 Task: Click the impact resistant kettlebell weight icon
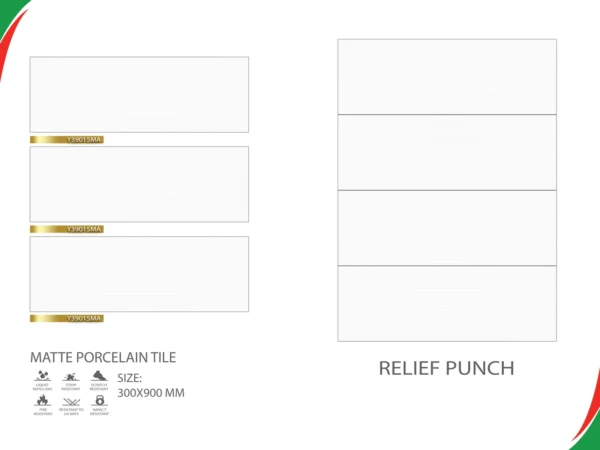tap(99, 400)
